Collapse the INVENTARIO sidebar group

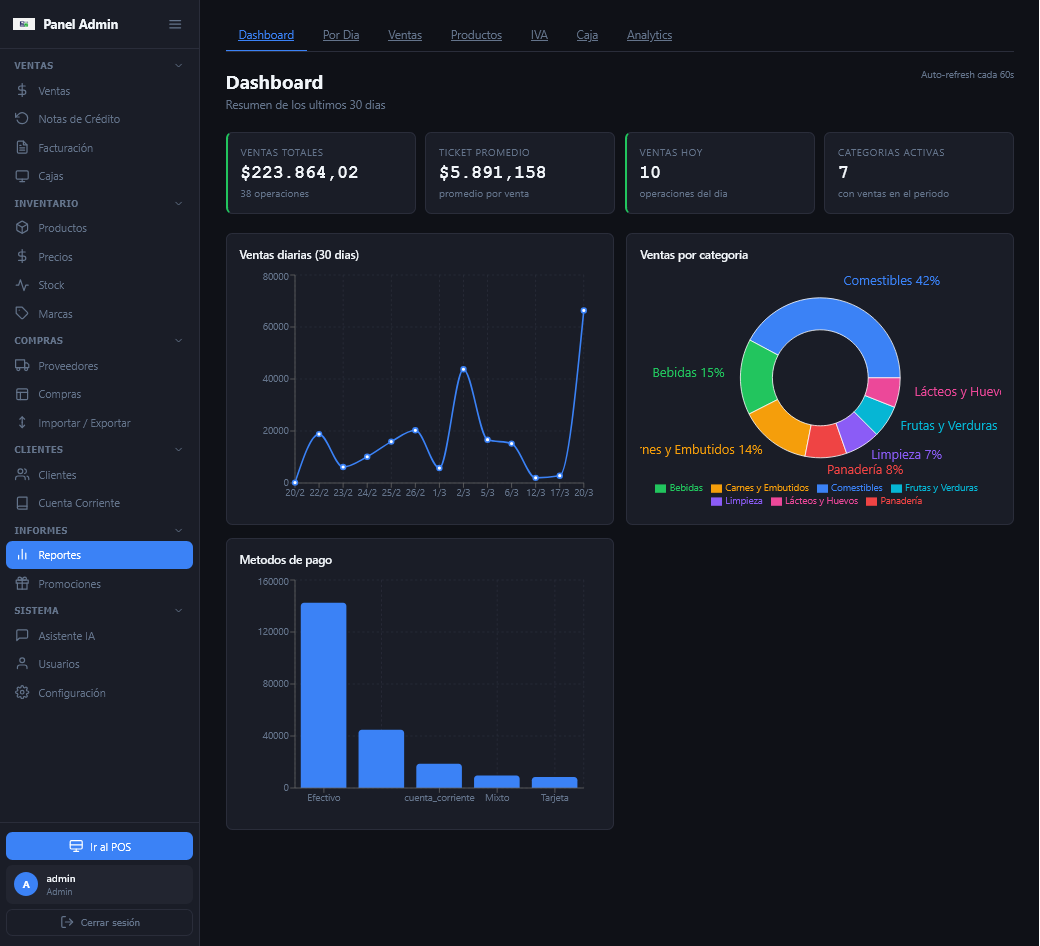pyautogui.click(x=178, y=203)
